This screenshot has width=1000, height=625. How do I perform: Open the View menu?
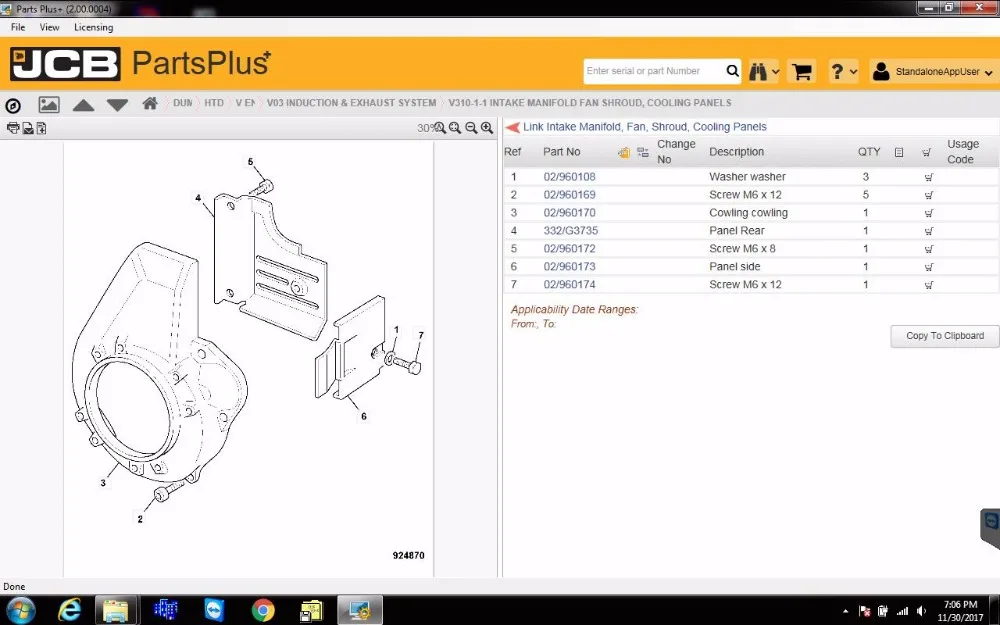[49, 27]
